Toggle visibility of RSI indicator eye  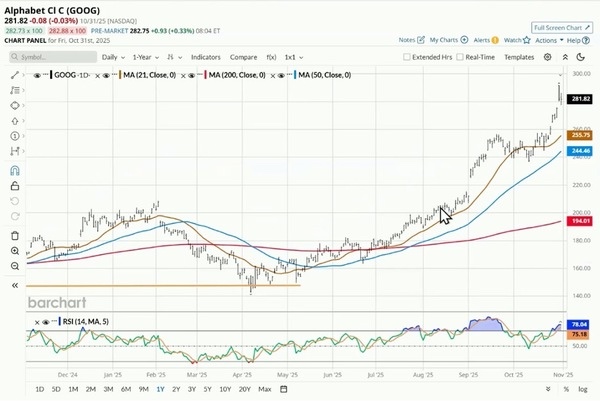click(37, 322)
